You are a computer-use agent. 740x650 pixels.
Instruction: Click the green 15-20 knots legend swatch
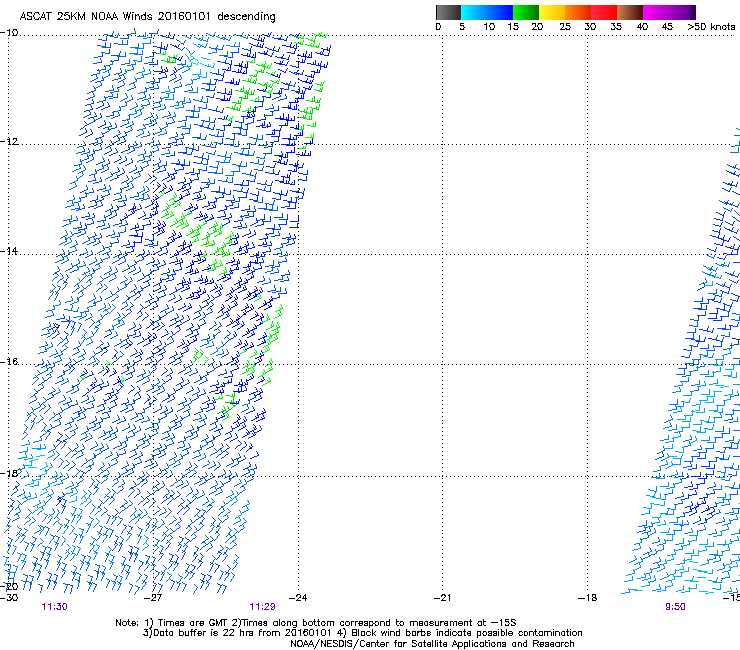pyautogui.click(x=526, y=12)
